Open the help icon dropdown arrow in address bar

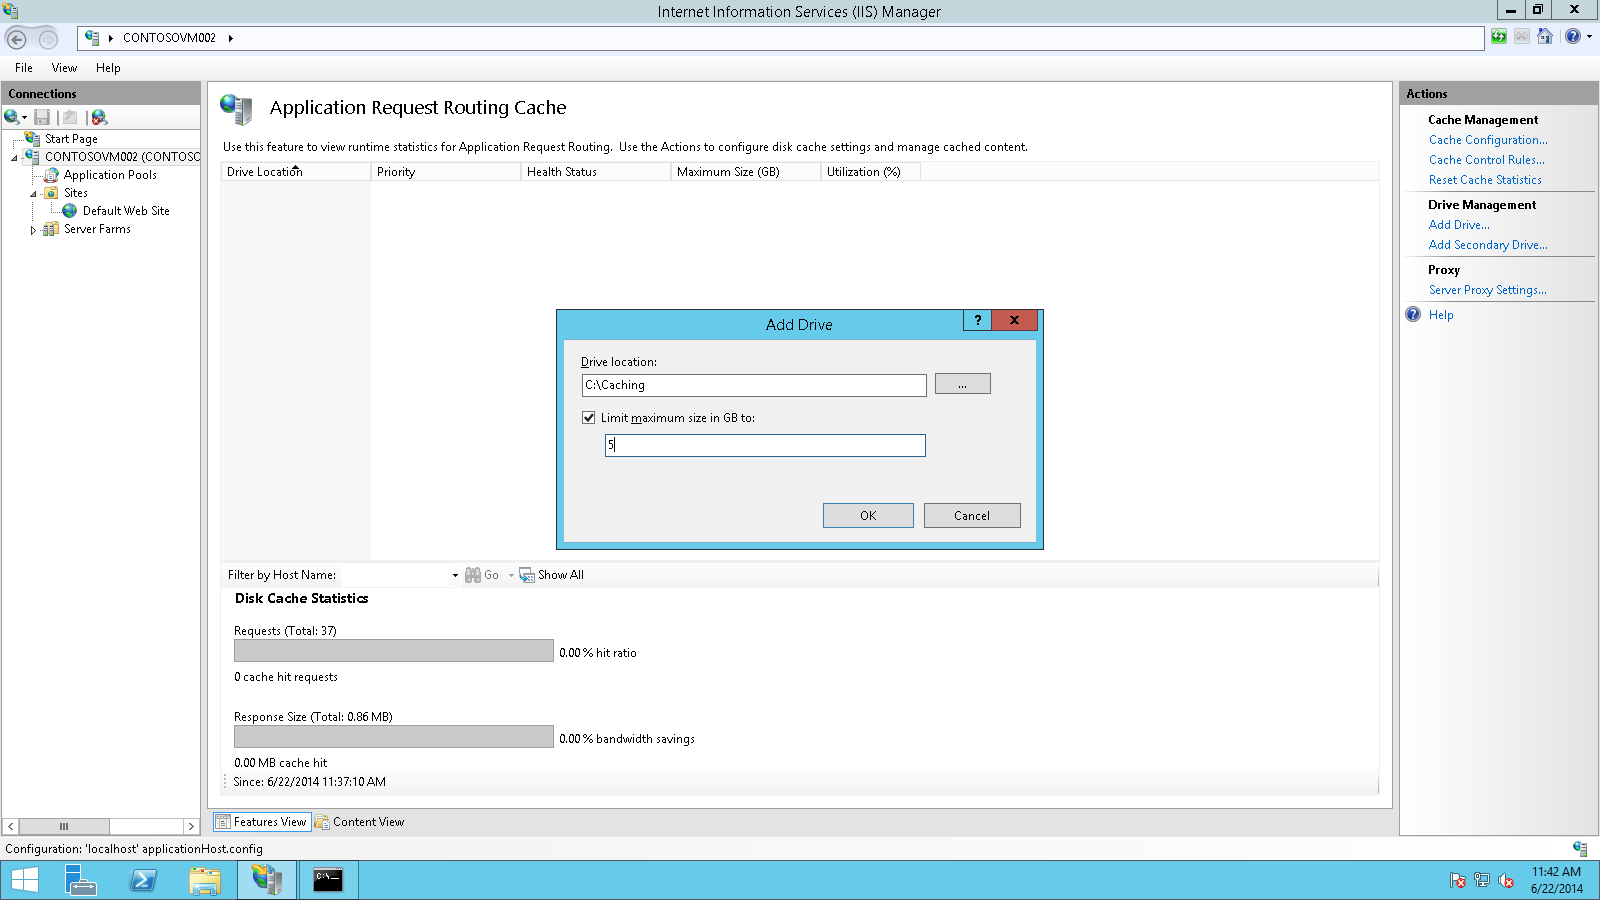1589,37
